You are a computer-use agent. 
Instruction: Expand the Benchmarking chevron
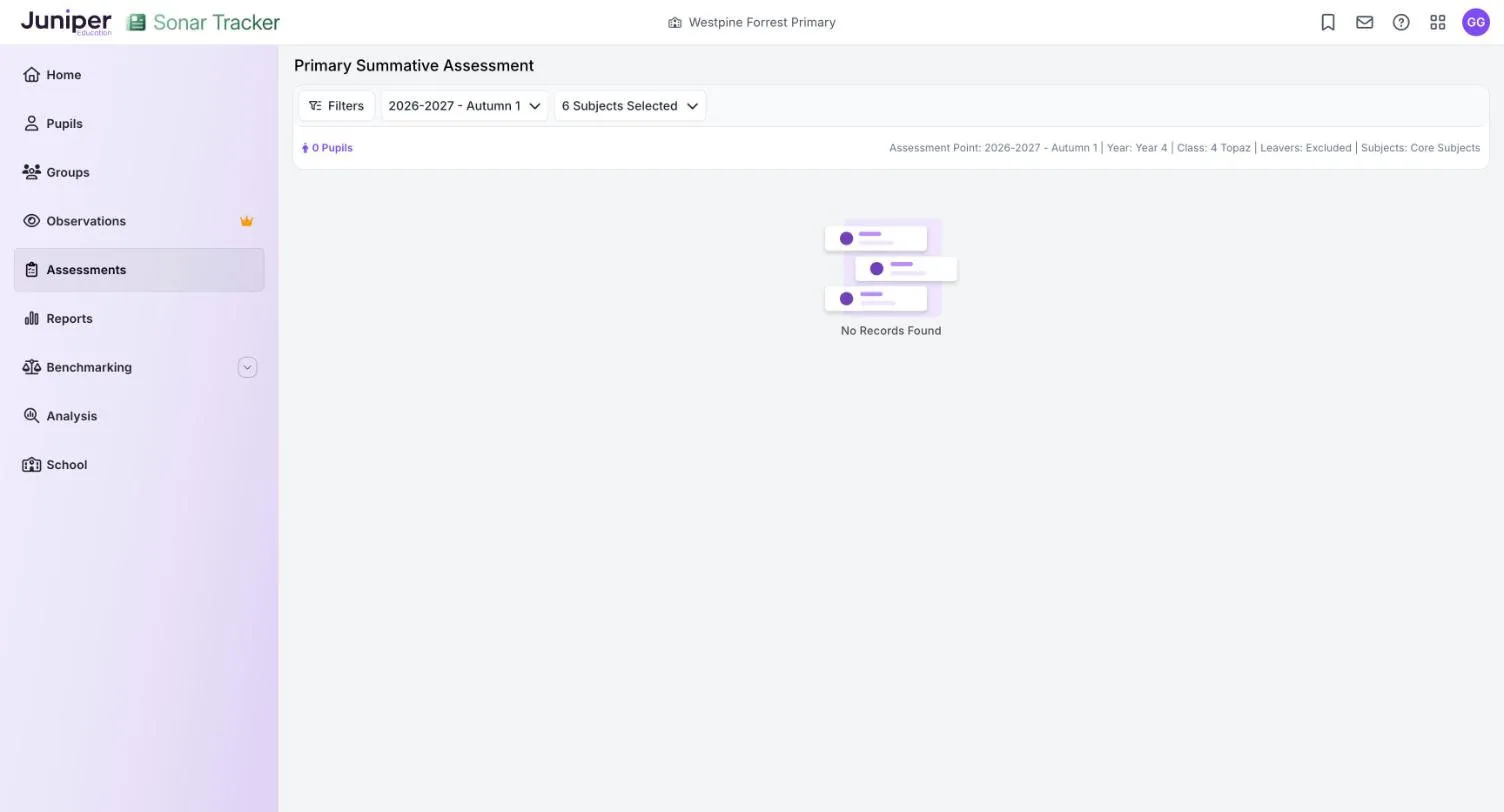pos(247,367)
